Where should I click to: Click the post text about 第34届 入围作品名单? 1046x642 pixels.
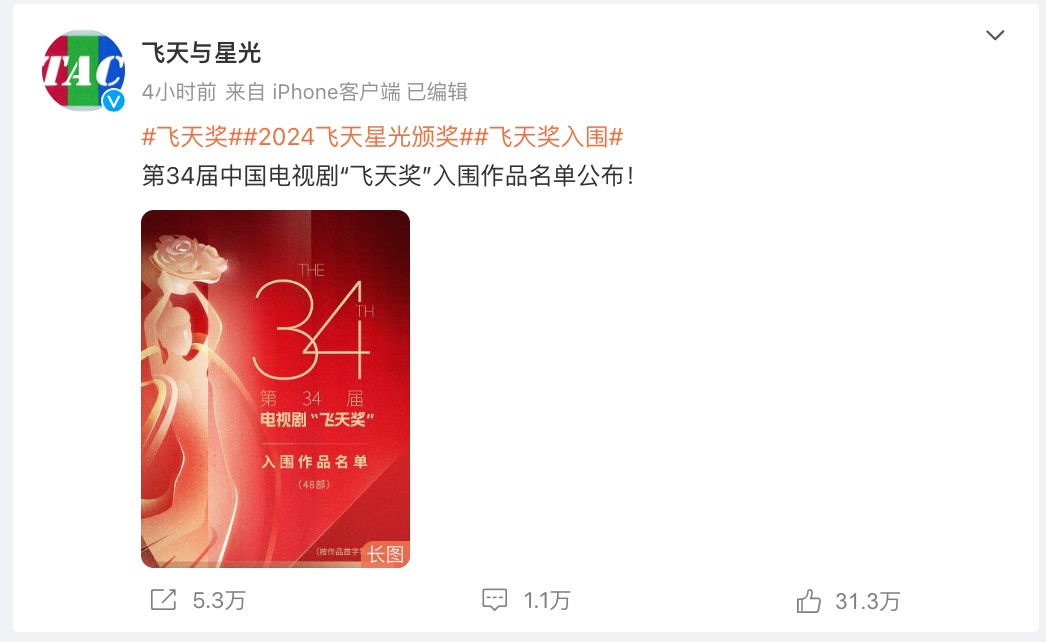coord(388,176)
